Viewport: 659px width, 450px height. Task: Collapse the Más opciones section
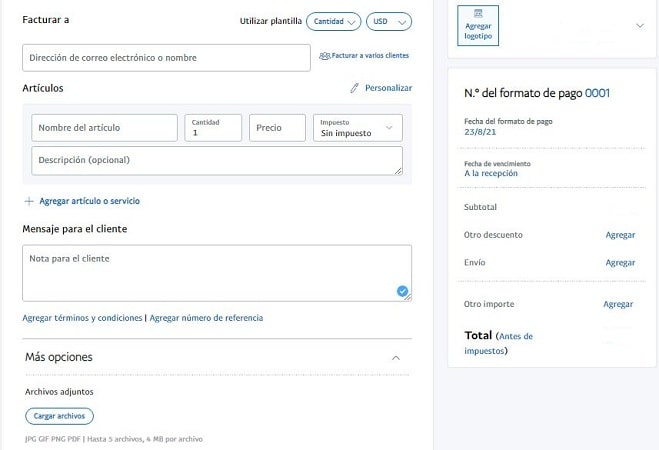click(x=395, y=358)
